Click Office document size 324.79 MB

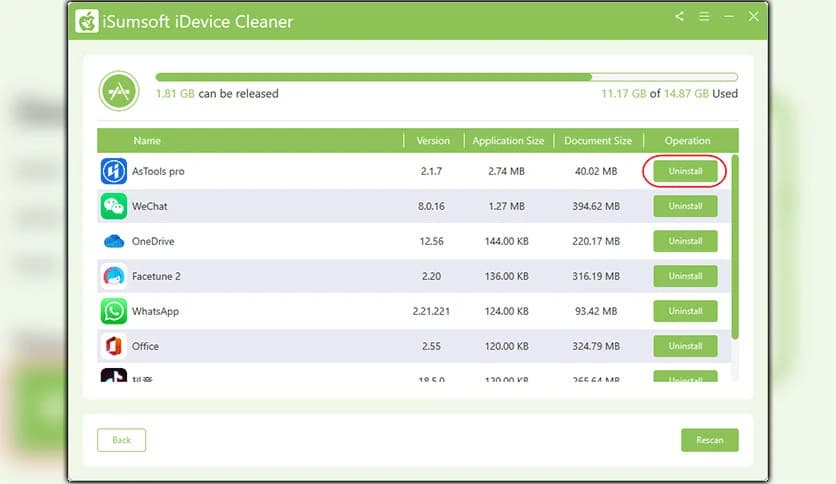pyautogui.click(x=596, y=346)
